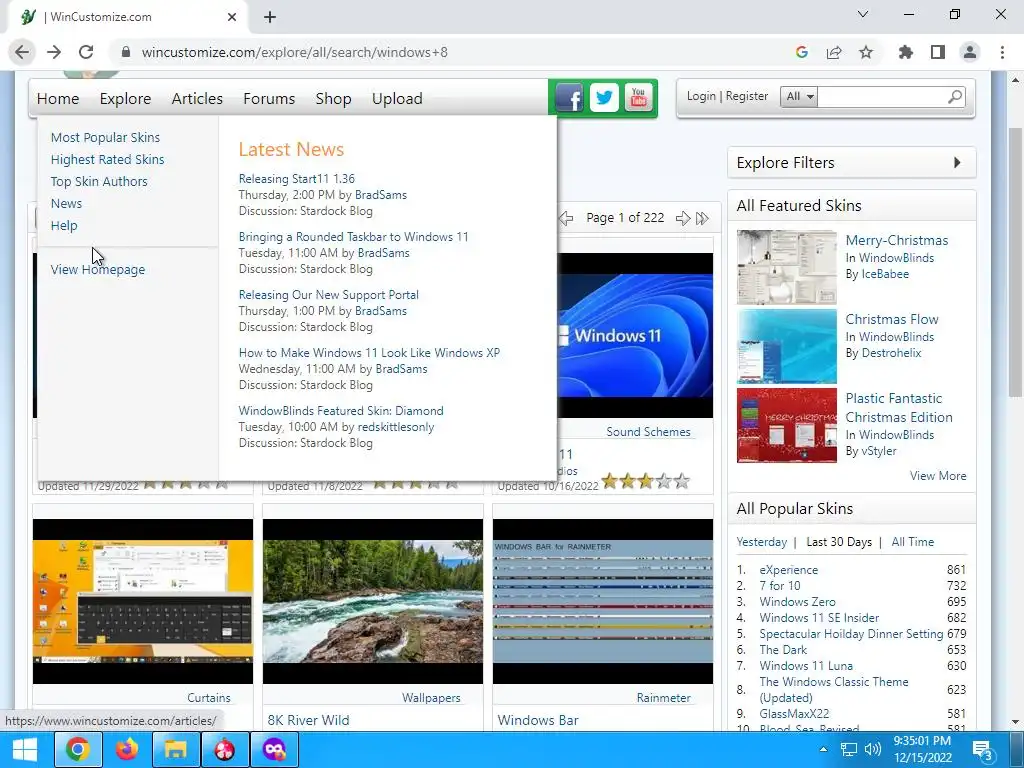Read Releasing Start11 1.36 article
The width and height of the screenshot is (1024, 768).
click(296, 178)
